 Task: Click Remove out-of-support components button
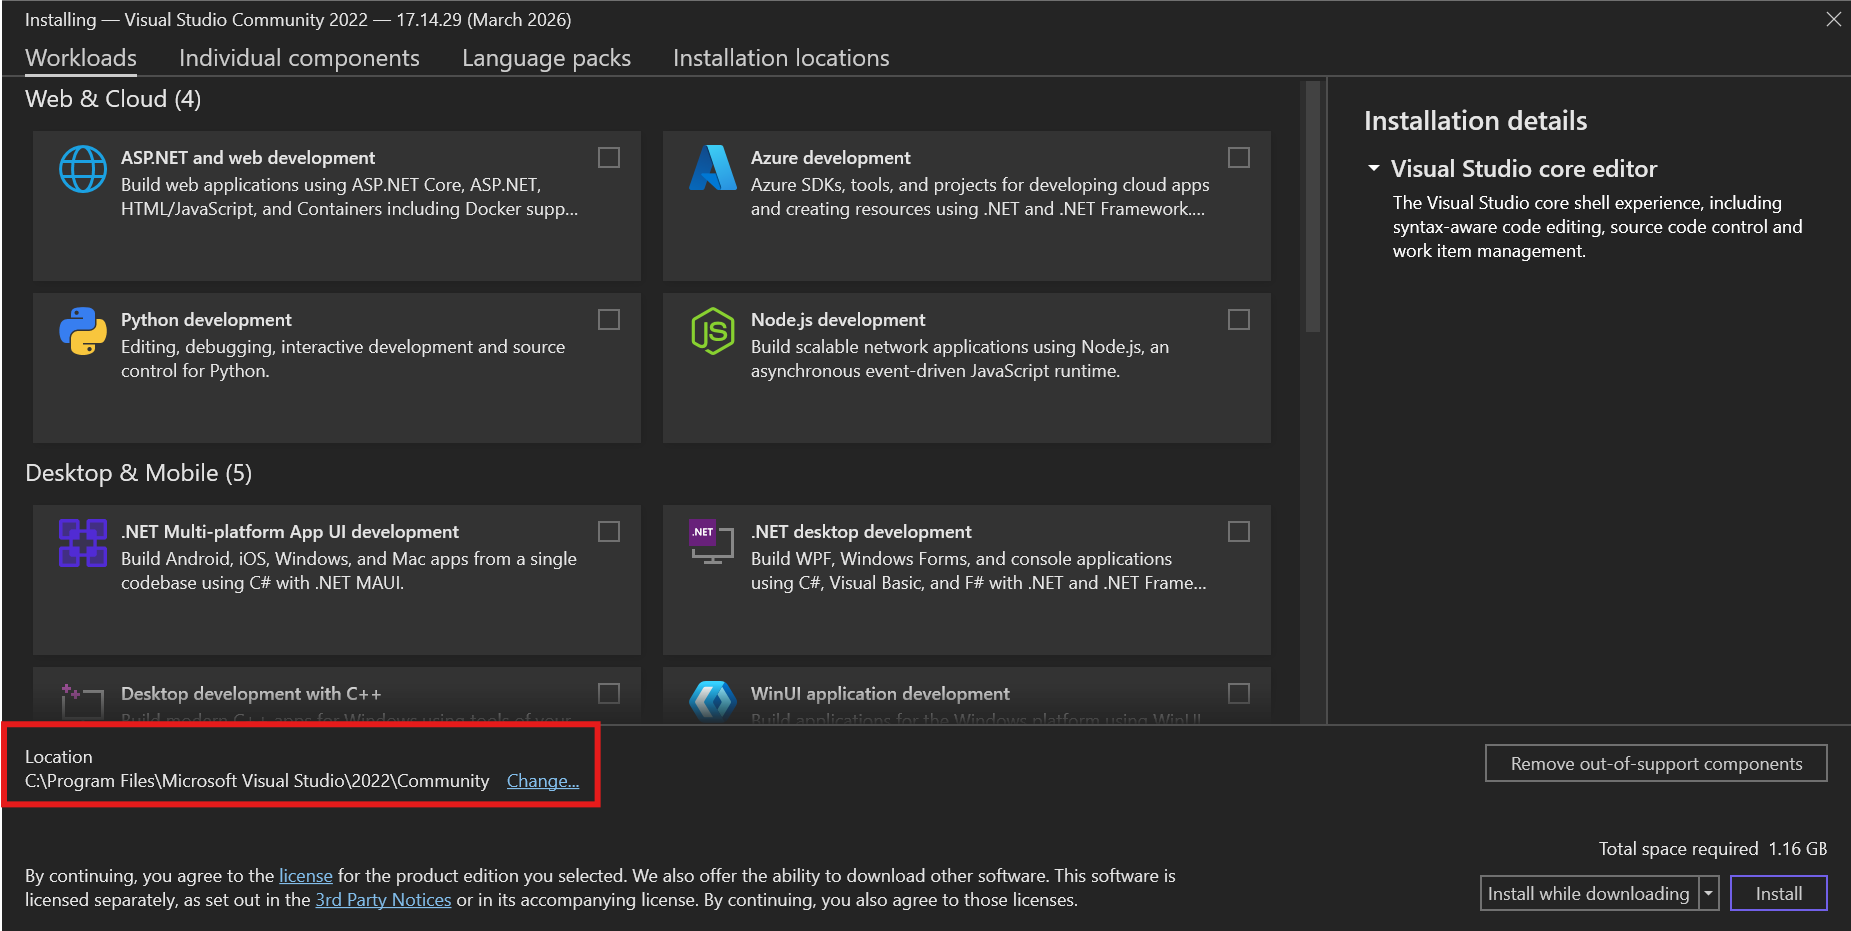click(x=1656, y=764)
